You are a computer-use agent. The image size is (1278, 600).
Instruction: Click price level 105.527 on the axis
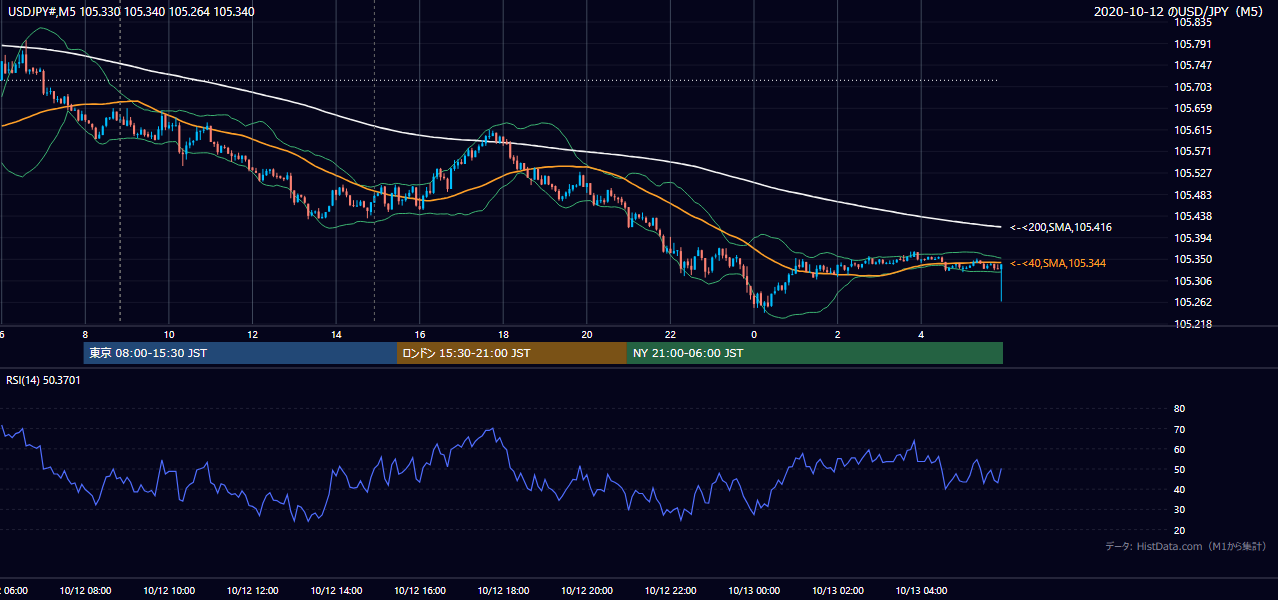click(x=1193, y=173)
